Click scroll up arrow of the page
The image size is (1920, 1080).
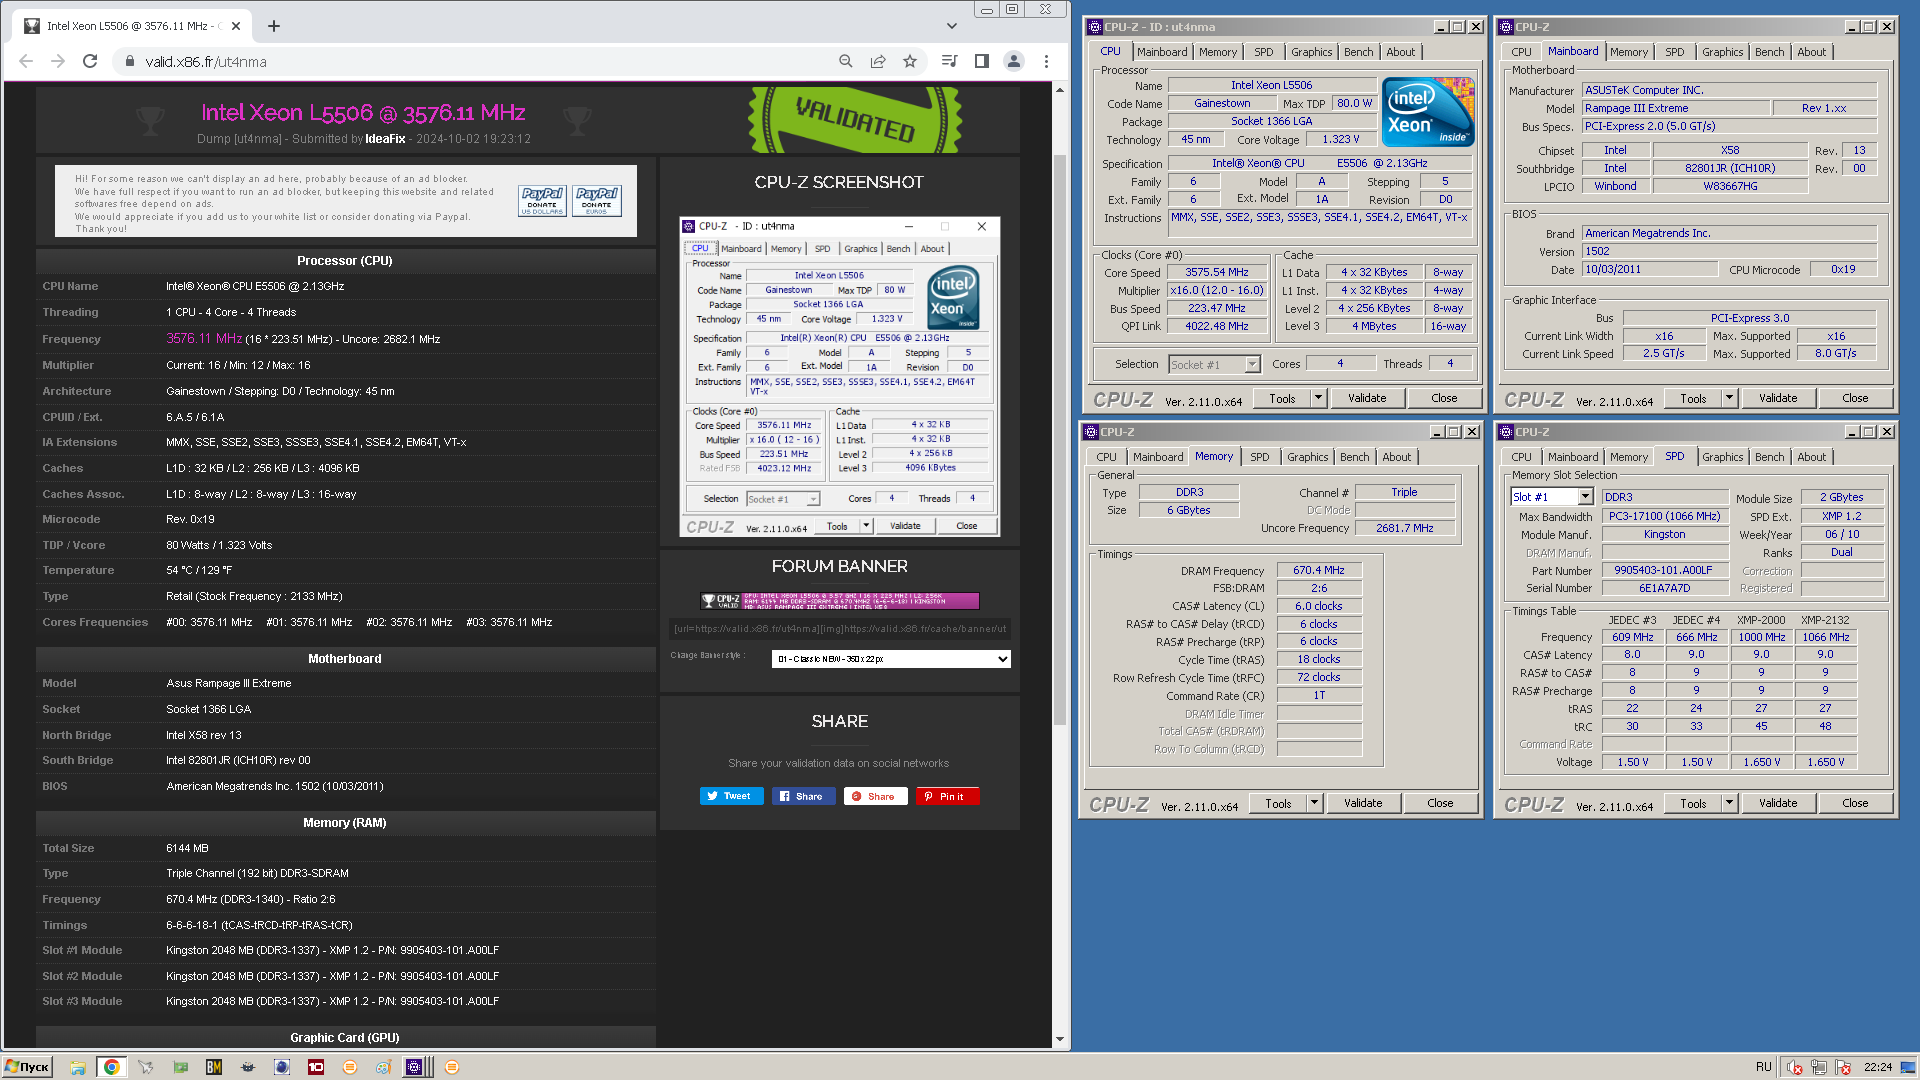[1060, 90]
